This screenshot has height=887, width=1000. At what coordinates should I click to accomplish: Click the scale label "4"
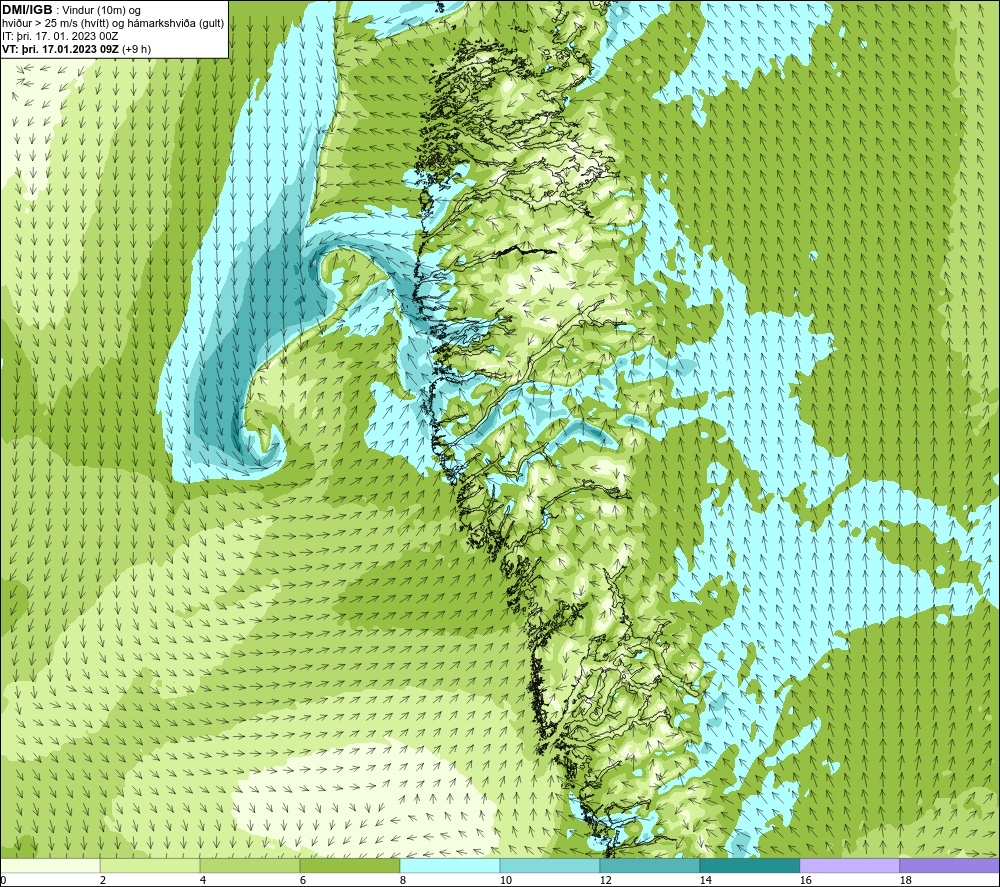click(203, 880)
